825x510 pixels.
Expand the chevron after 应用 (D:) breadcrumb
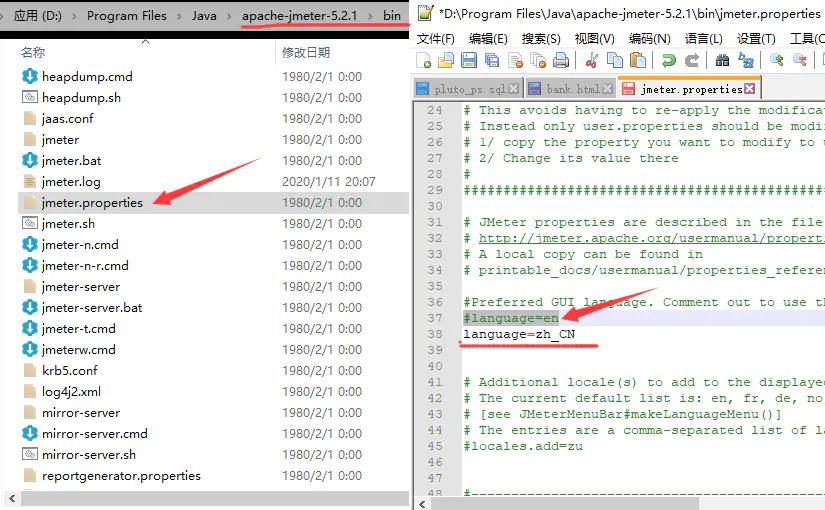(x=74, y=16)
